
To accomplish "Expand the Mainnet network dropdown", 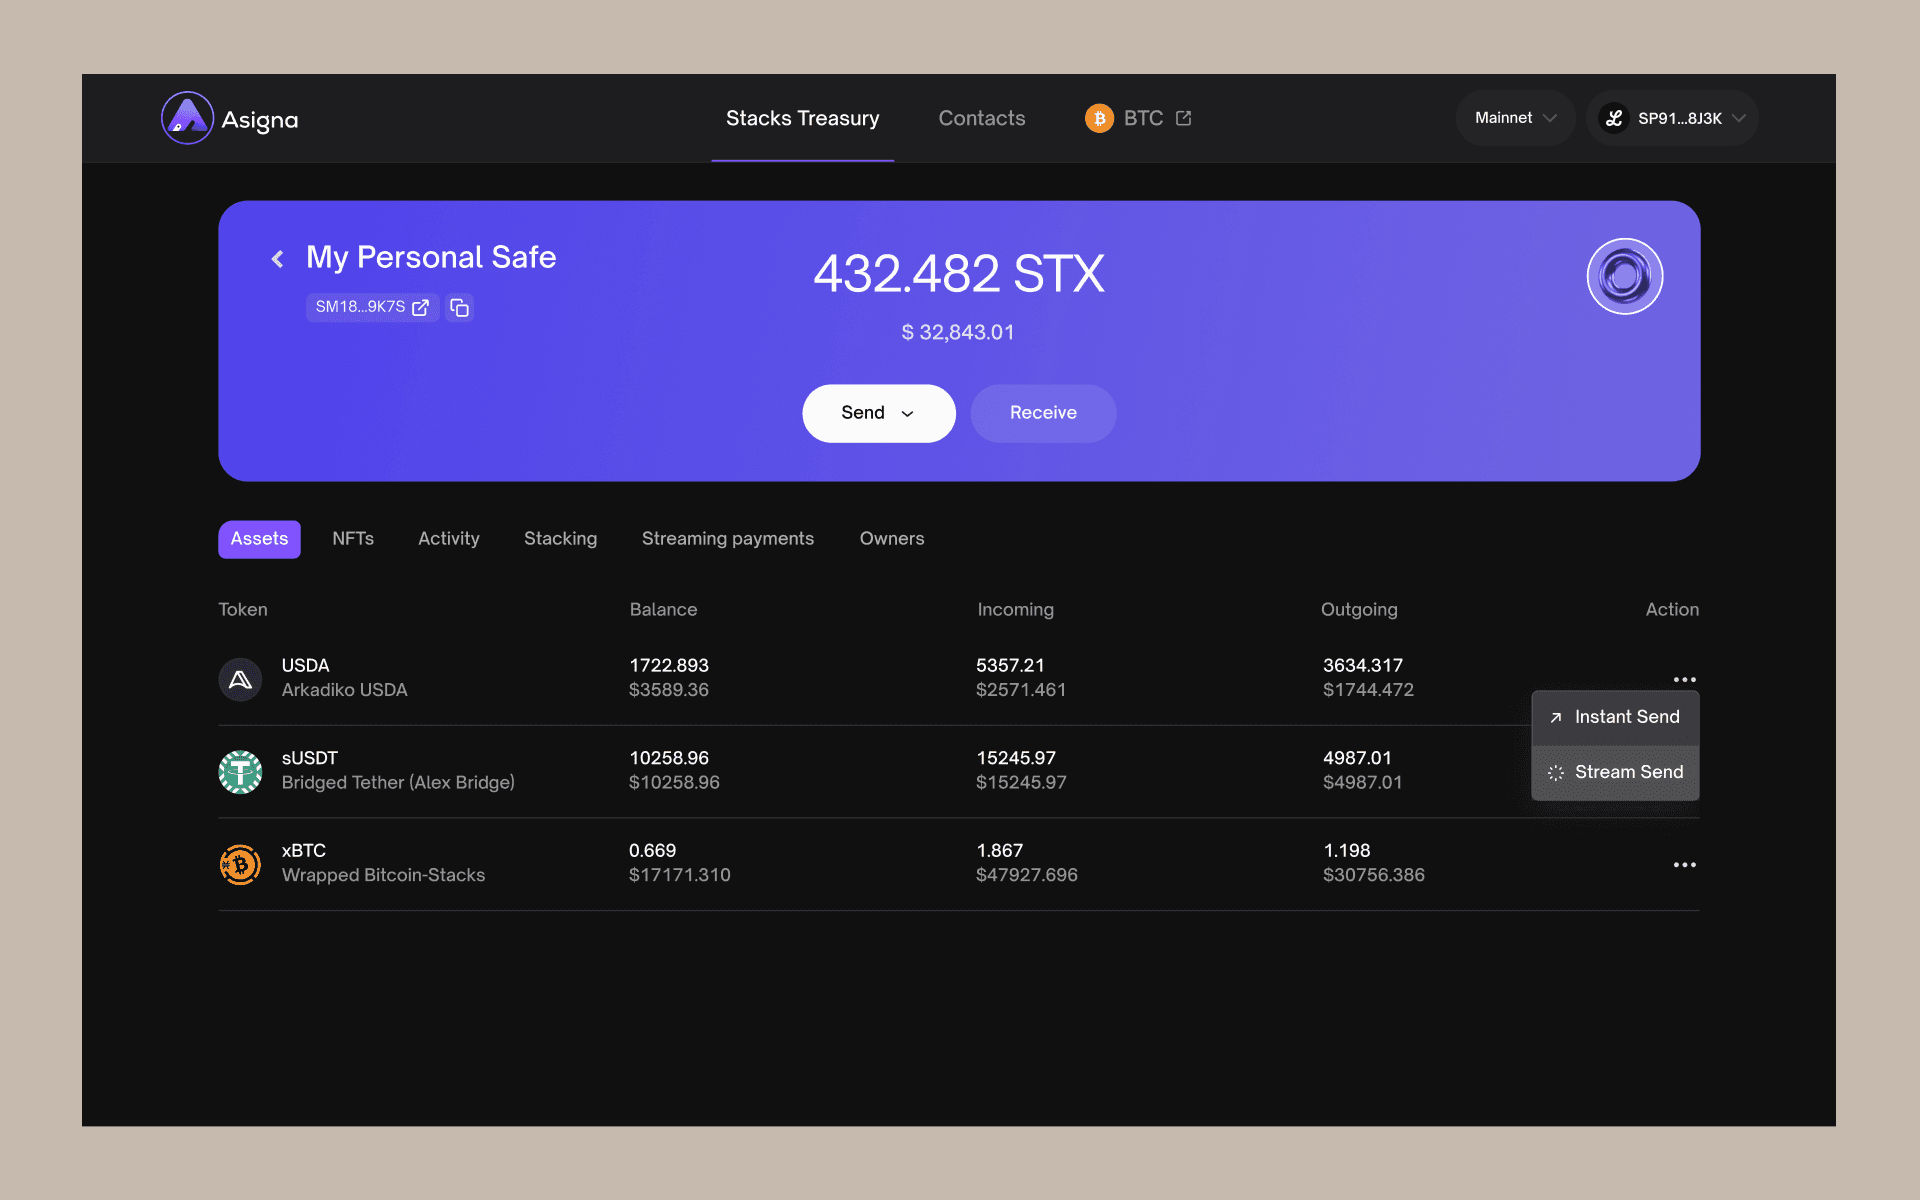I will 1515,118.
